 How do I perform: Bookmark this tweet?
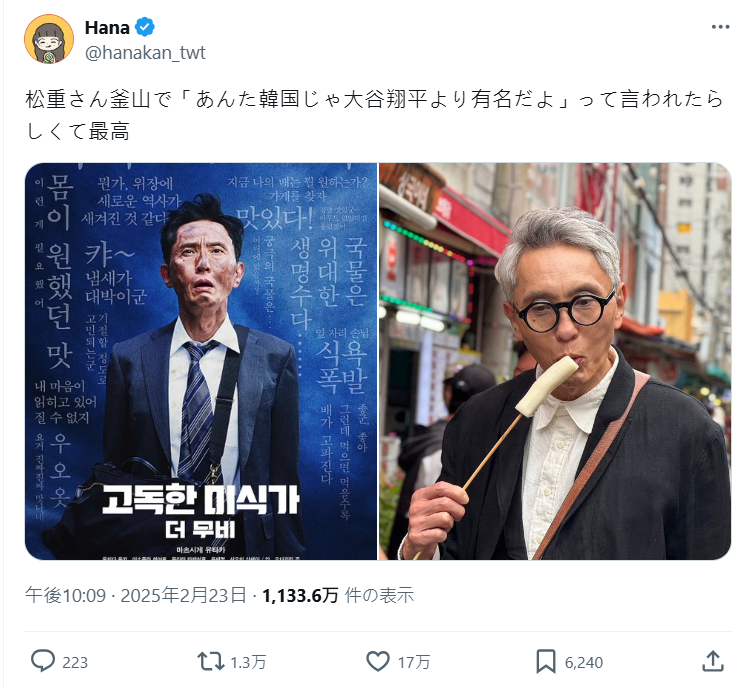[x=546, y=662]
